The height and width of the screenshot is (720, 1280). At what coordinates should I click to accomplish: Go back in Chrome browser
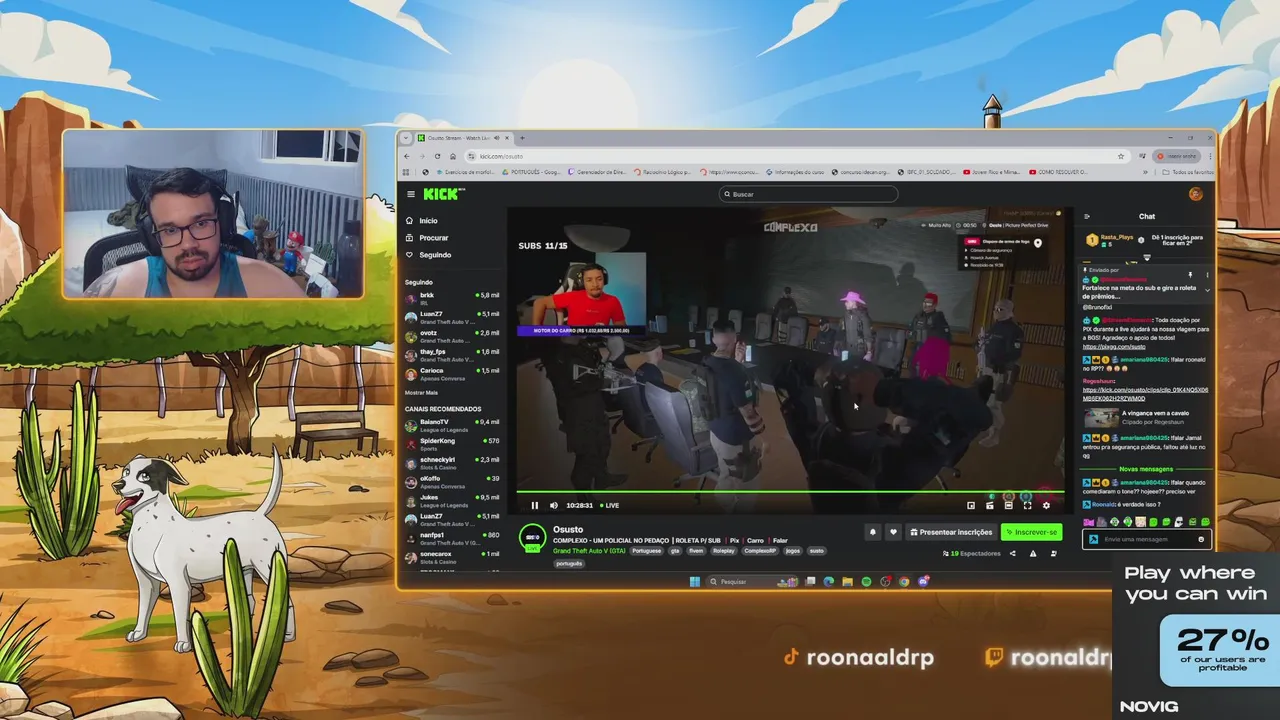click(x=407, y=156)
